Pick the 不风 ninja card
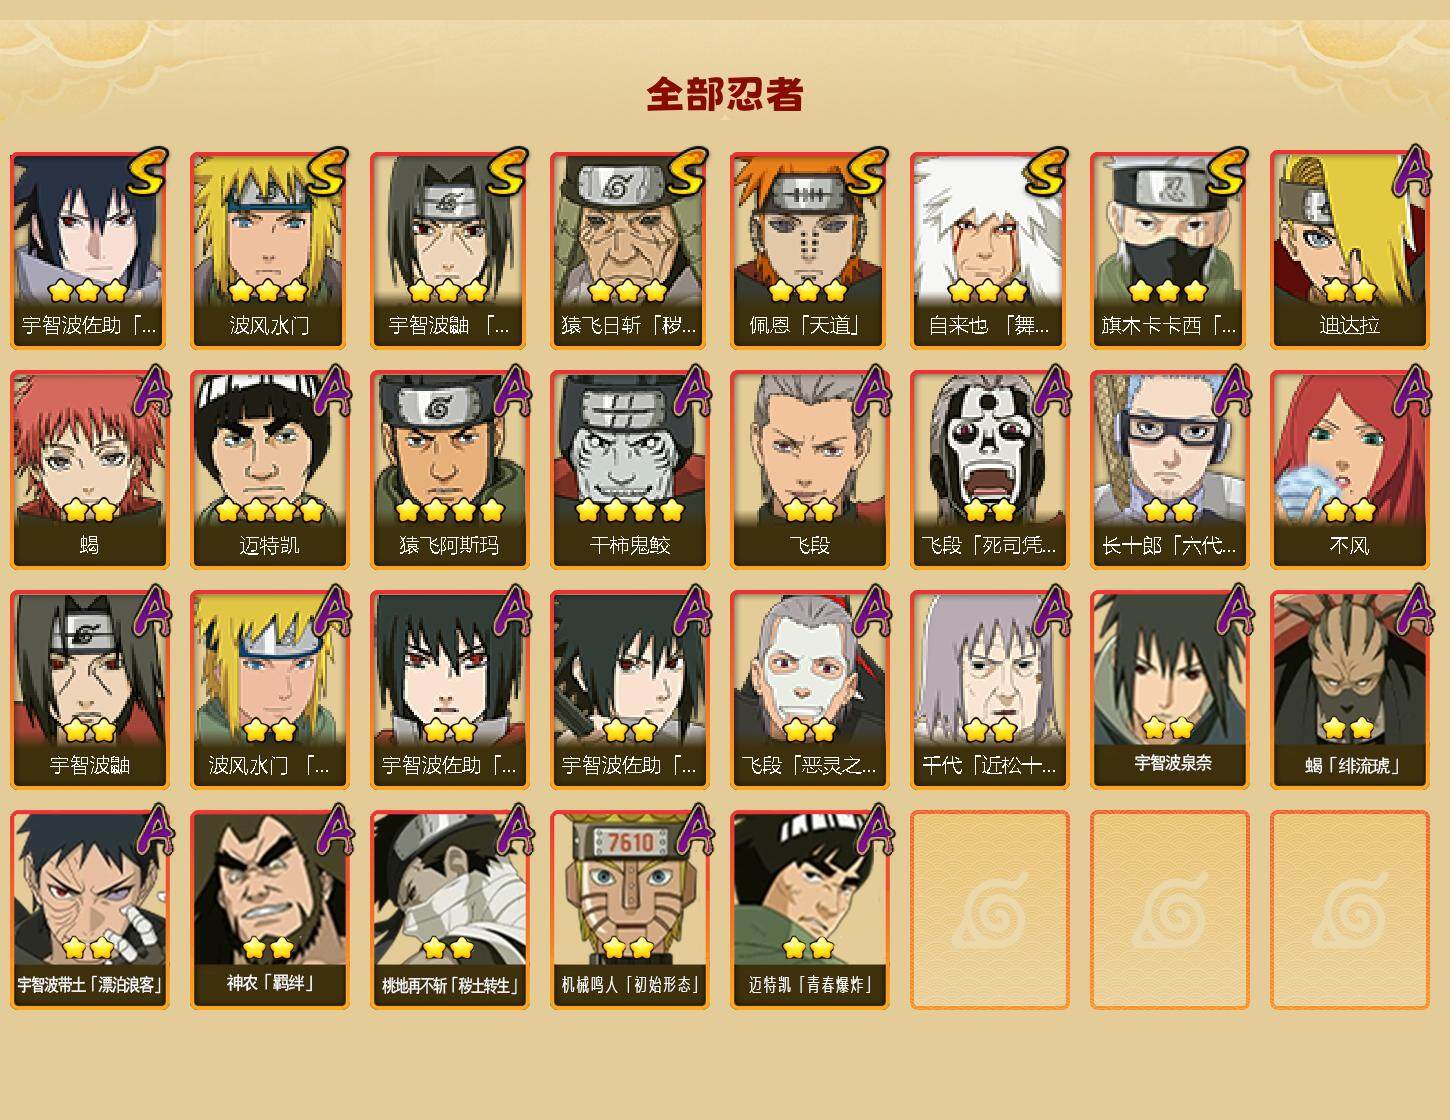Screen dimensions: 1450x1120 [x=1349, y=470]
